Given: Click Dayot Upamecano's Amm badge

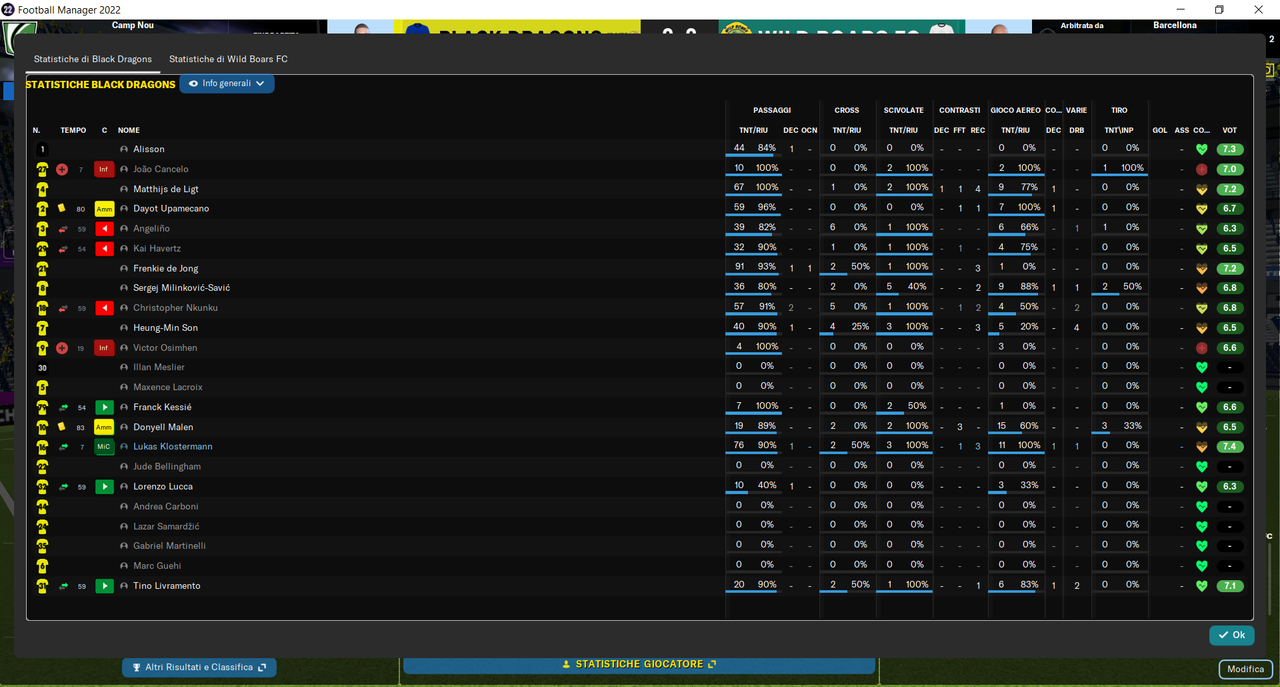Looking at the screenshot, I should click(x=104, y=209).
